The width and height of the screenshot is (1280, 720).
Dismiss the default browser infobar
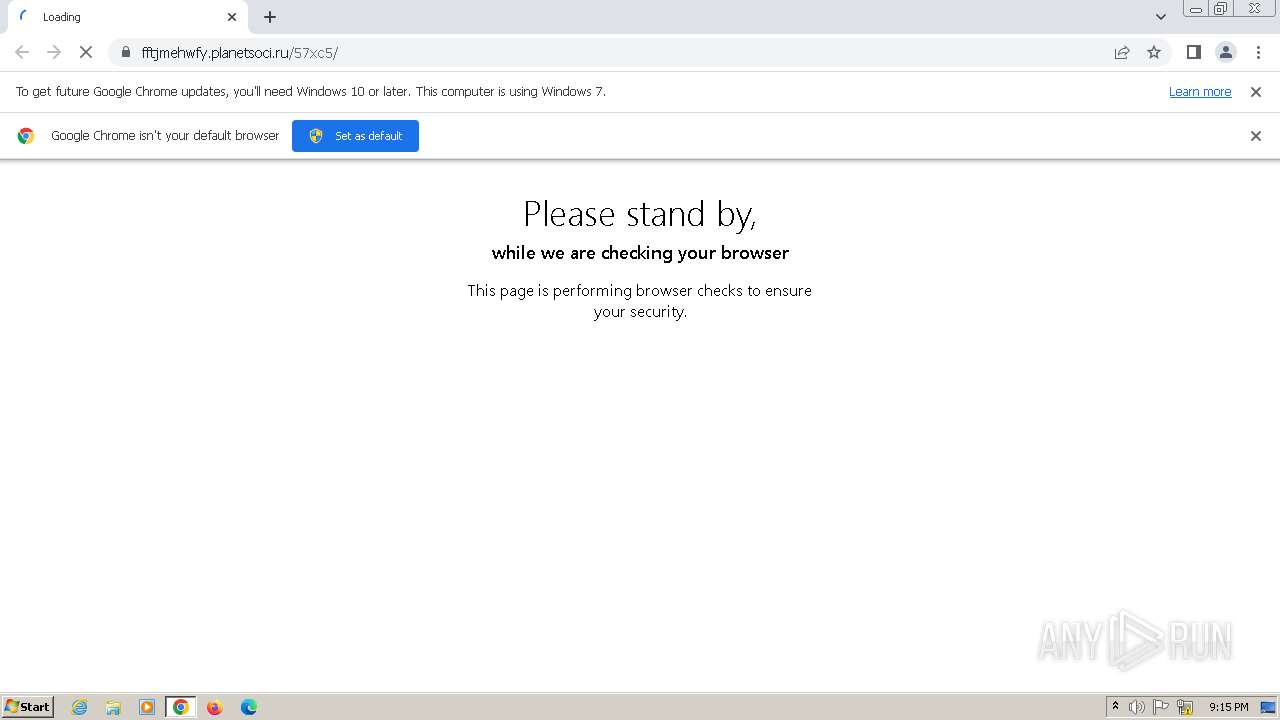pos(1256,136)
